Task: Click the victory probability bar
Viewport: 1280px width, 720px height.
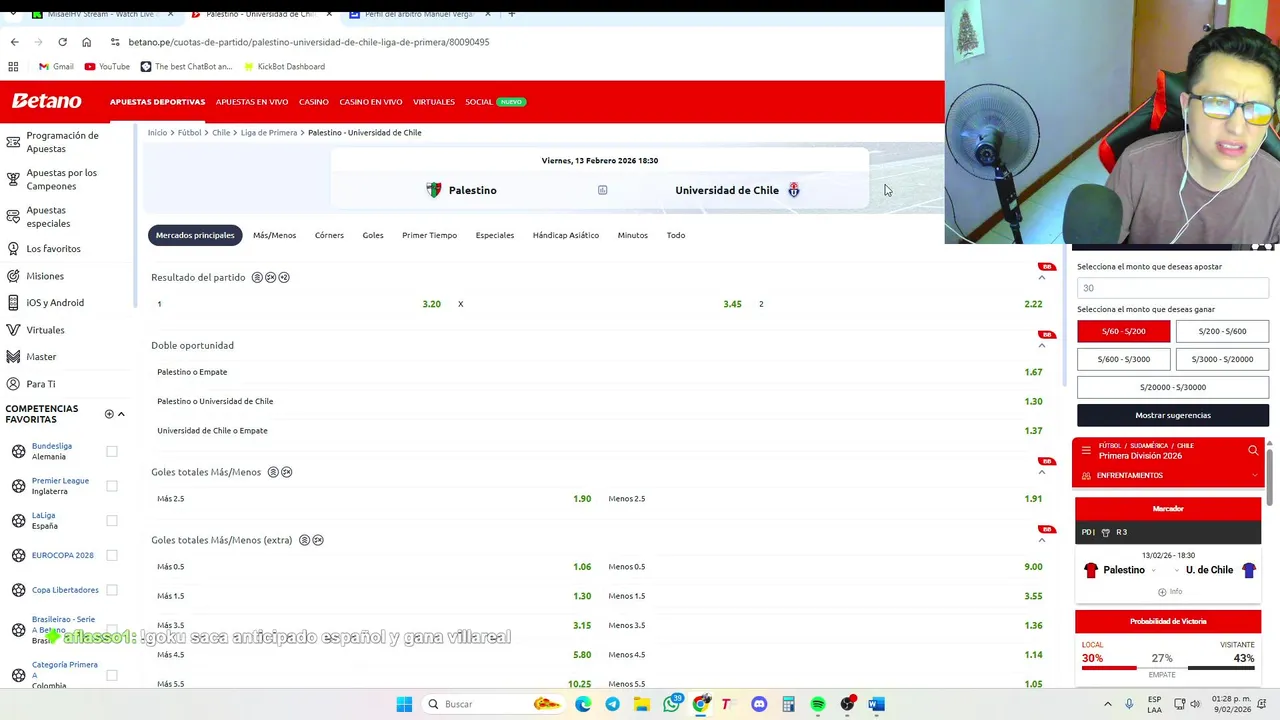Action: coord(1168,667)
